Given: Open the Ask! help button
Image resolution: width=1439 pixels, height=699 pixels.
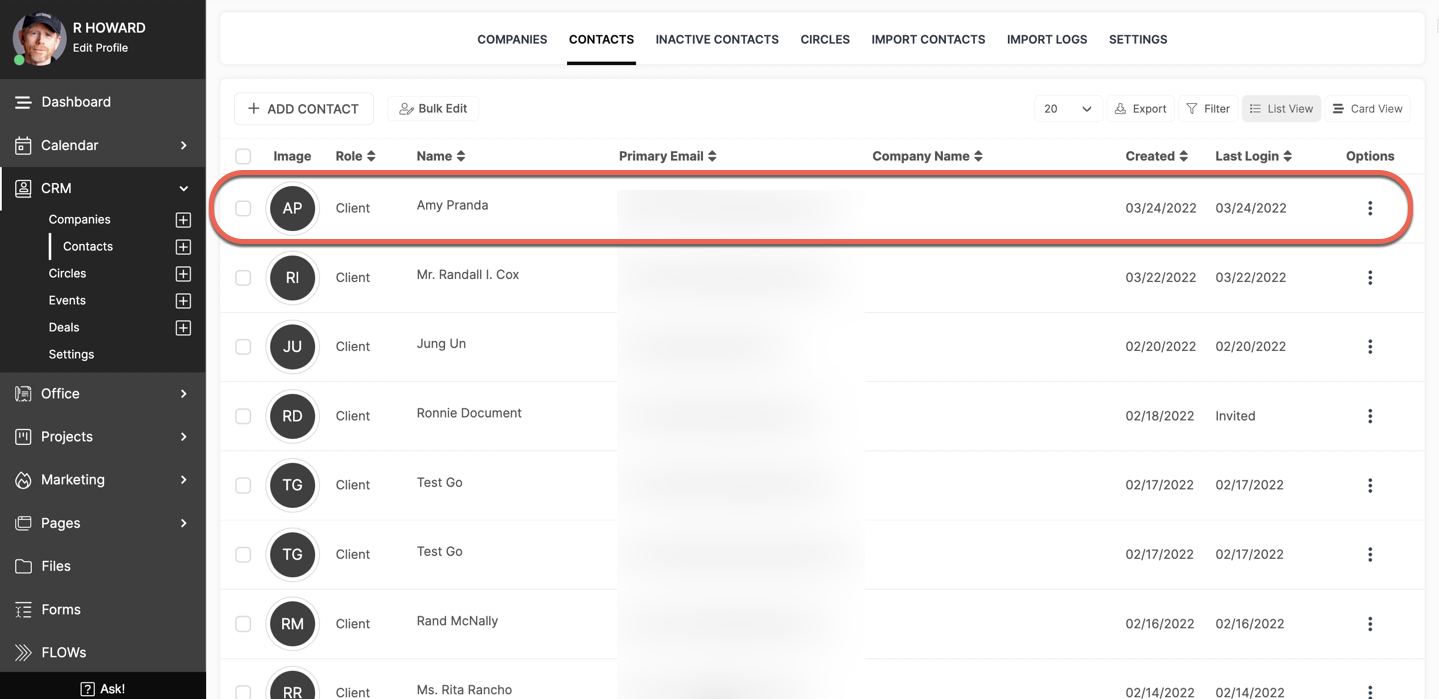Looking at the screenshot, I should [x=103, y=689].
